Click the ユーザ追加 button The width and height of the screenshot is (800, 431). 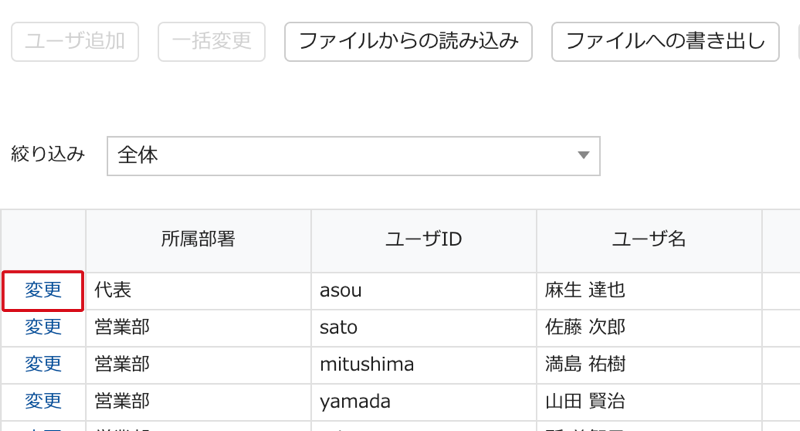point(75,41)
